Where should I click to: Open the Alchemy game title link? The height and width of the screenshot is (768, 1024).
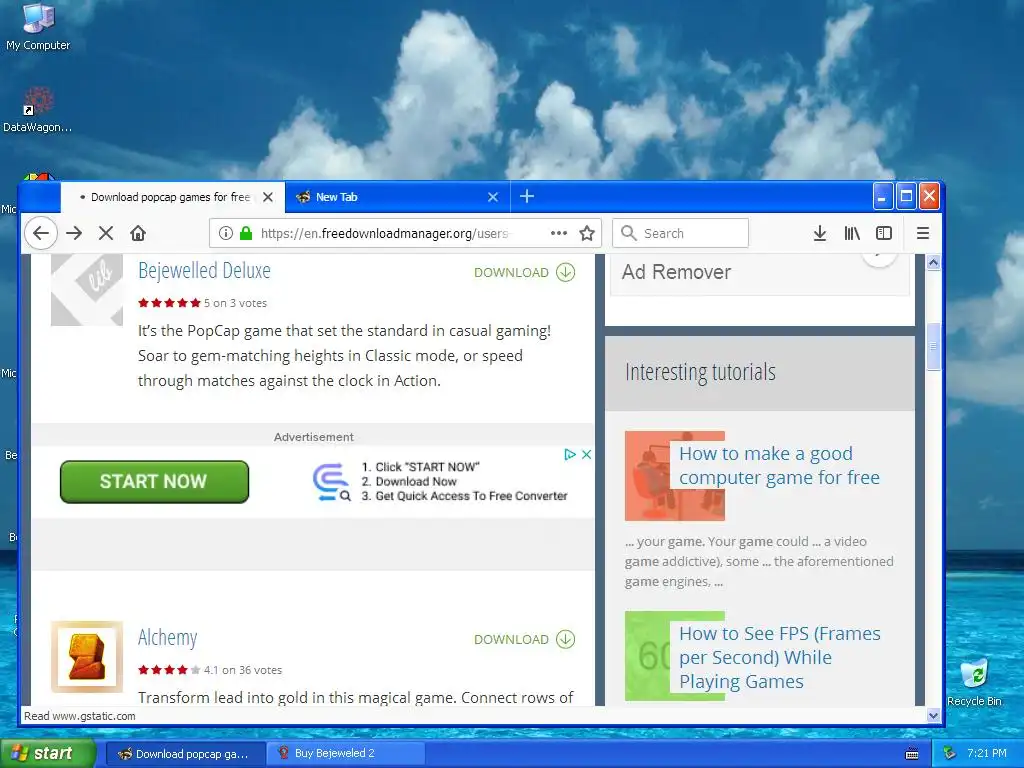pyautogui.click(x=167, y=637)
